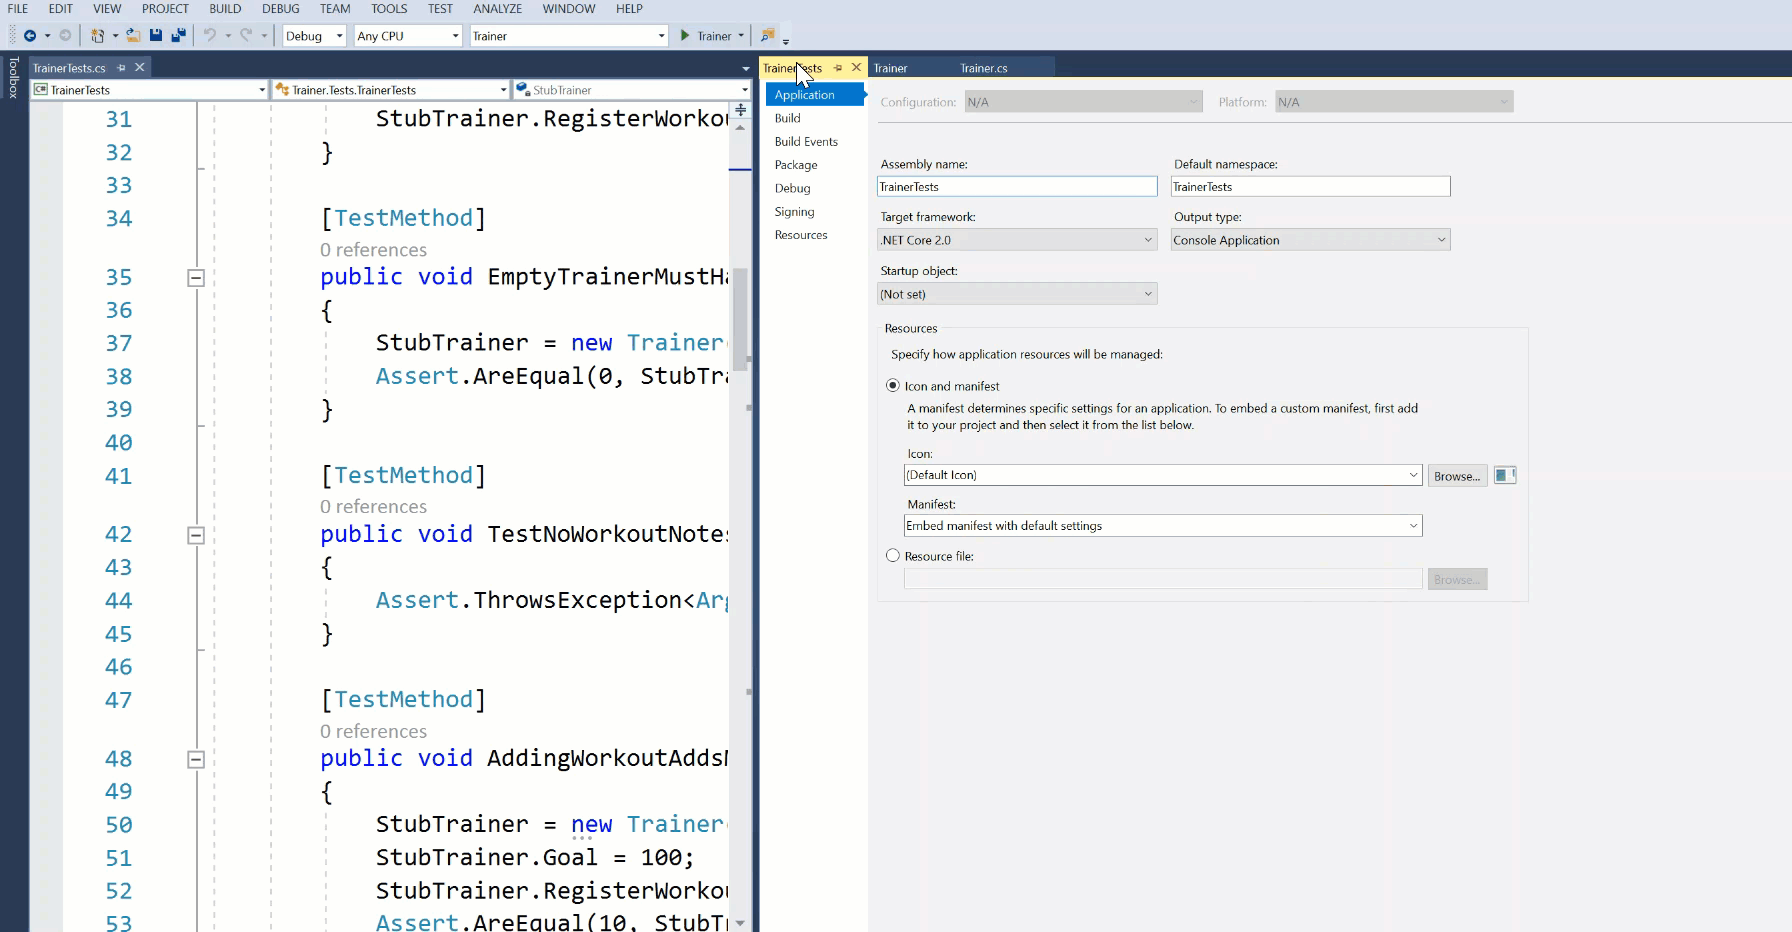Click the Save All toolbar icon
The width and height of the screenshot is (1792, 932).
click(178, 36)
